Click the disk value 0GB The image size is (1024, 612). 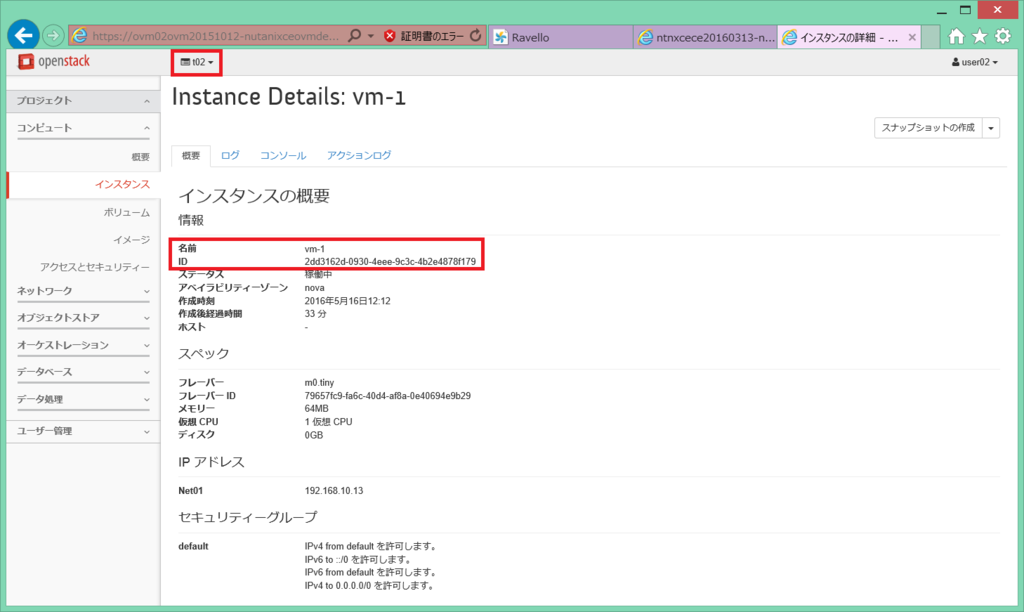[313, 435]
